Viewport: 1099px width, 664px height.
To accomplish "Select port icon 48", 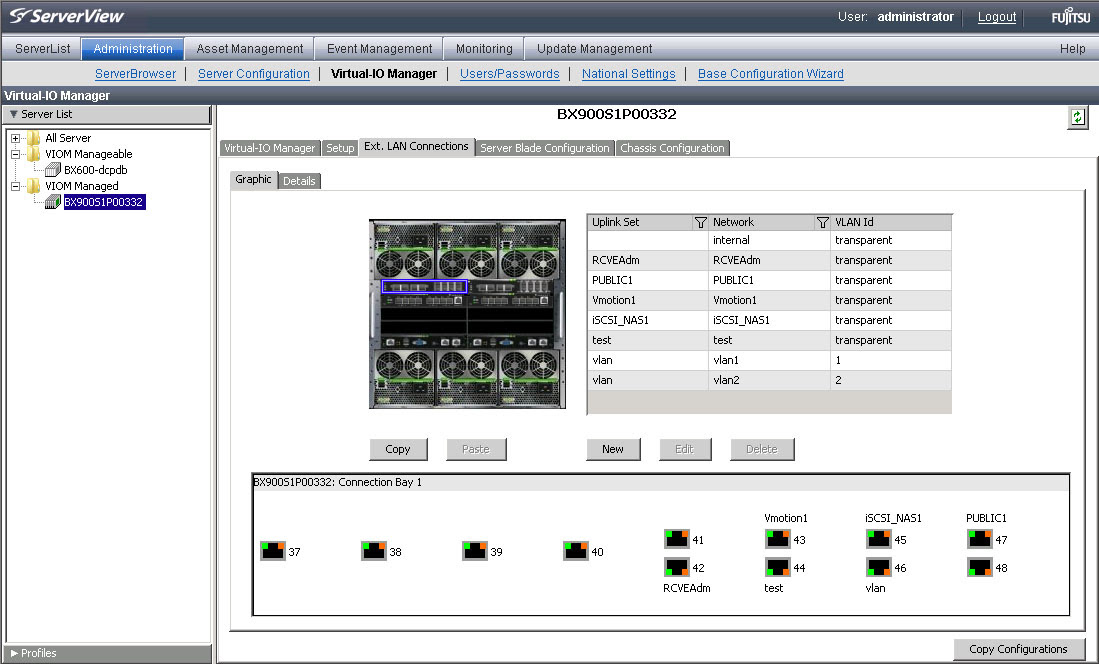I will [x=979, y=567].
